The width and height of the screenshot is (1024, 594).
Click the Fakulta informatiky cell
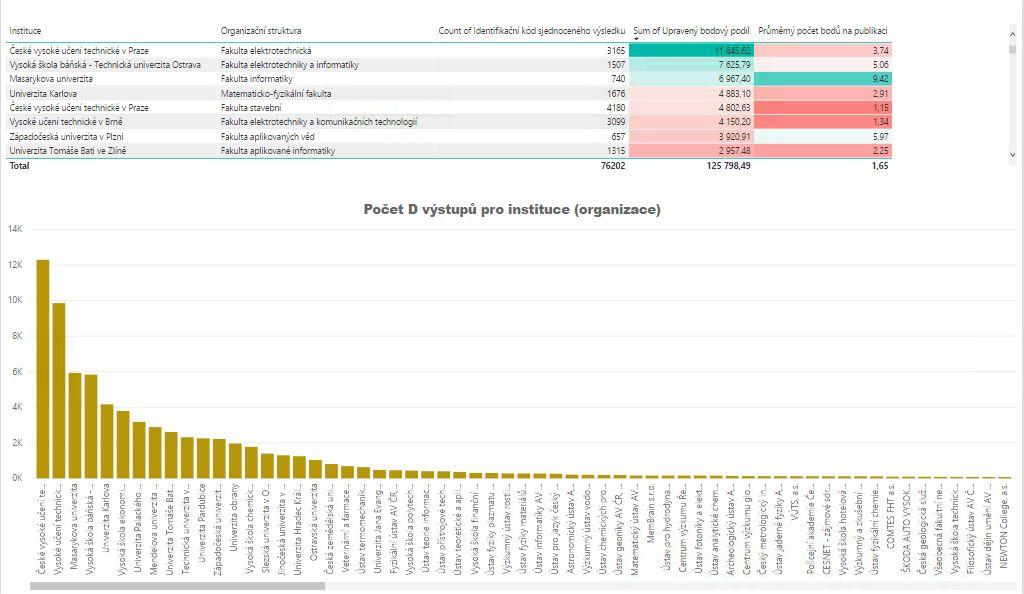click(257, 79)
